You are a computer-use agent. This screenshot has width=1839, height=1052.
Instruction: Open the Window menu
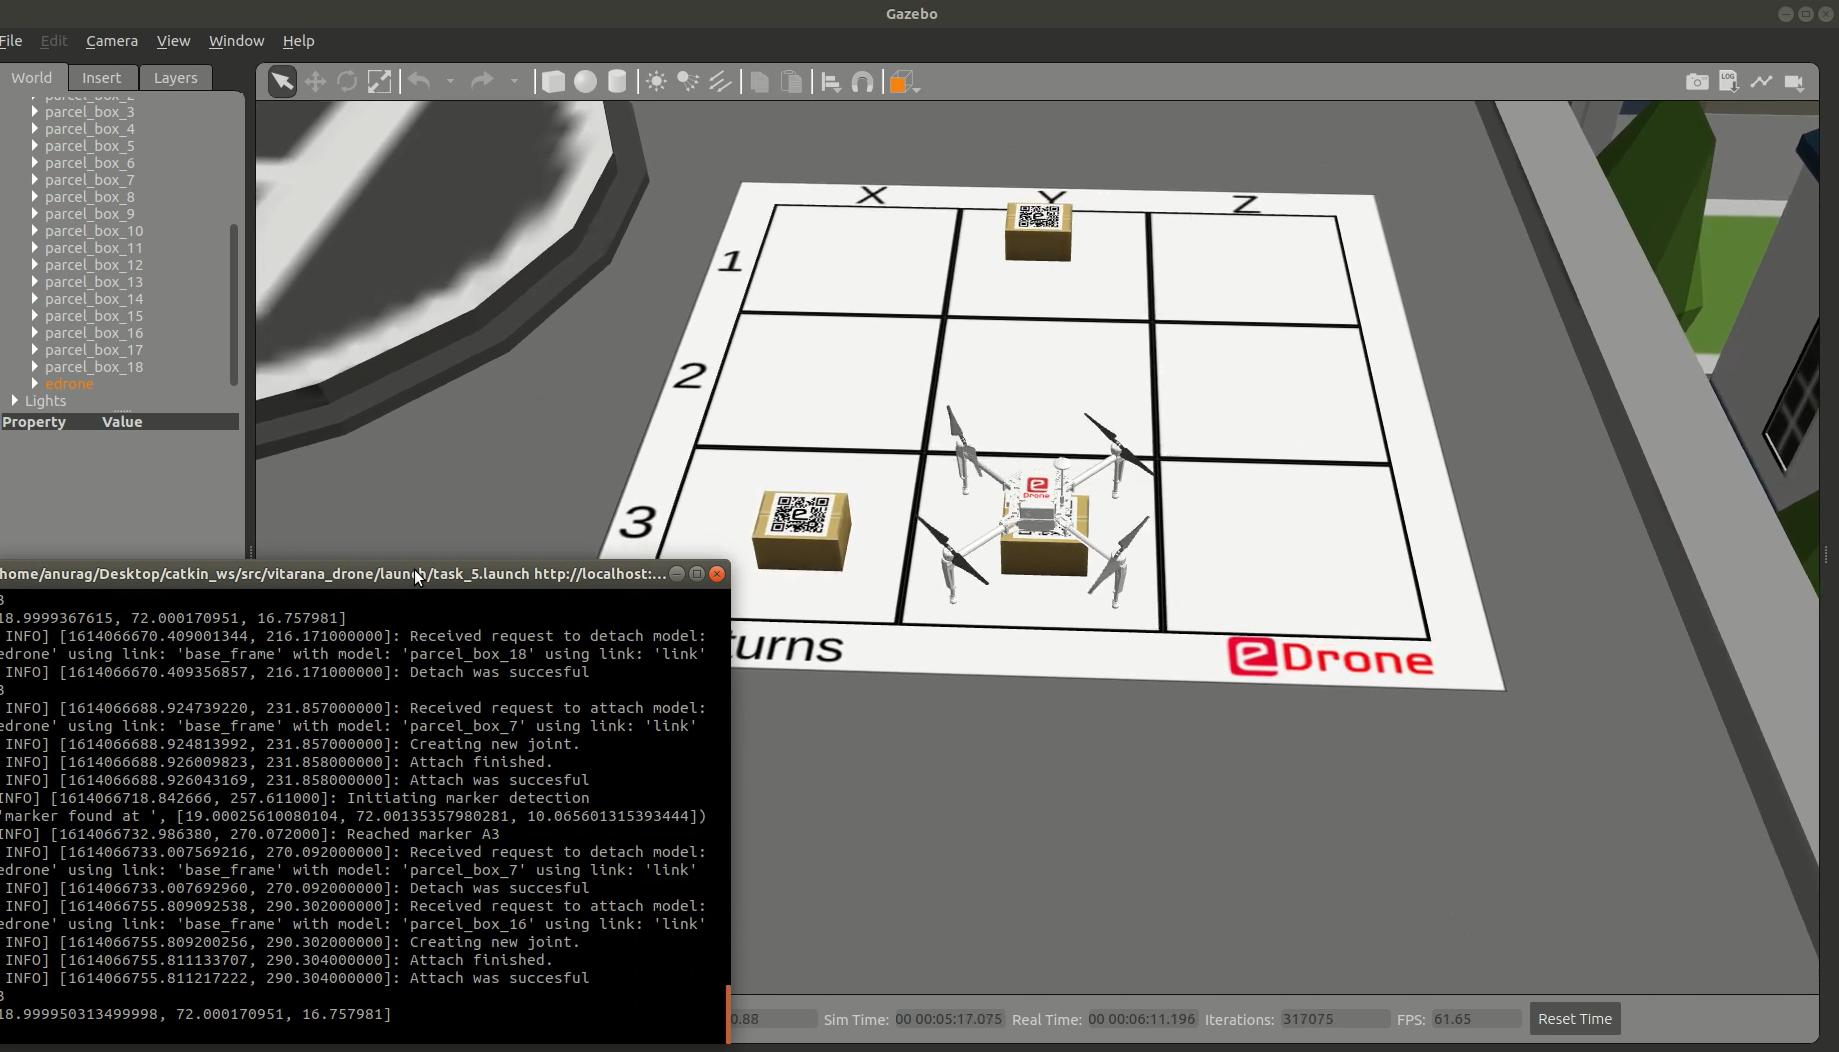pyautogui.click(x=236, y=41)
